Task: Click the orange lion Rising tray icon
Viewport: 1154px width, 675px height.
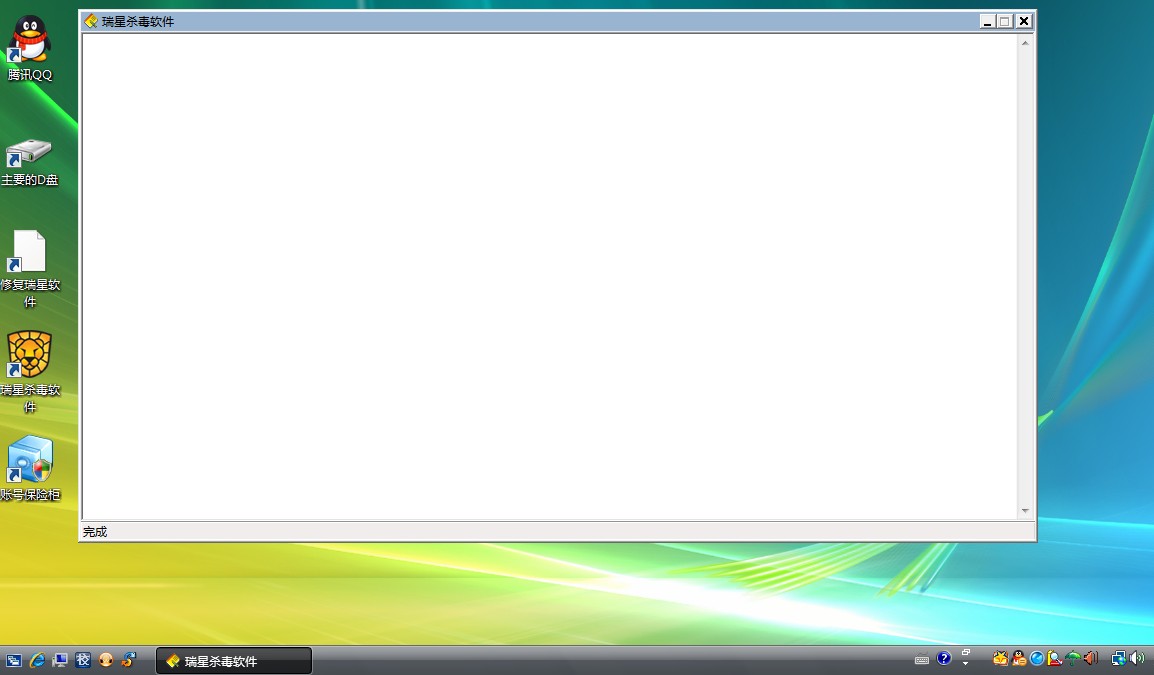Action: 1000,658
